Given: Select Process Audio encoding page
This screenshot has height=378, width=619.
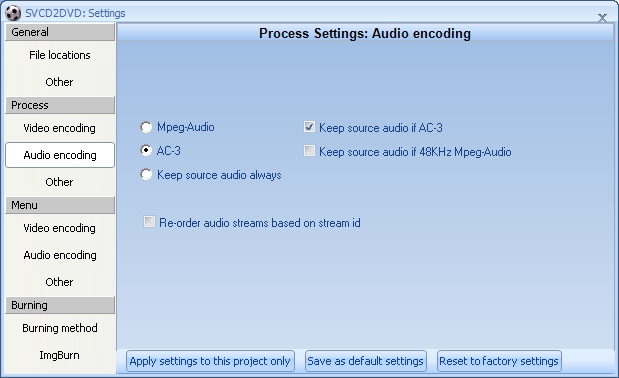Looking at the screenshot, I should pos(60,155).
